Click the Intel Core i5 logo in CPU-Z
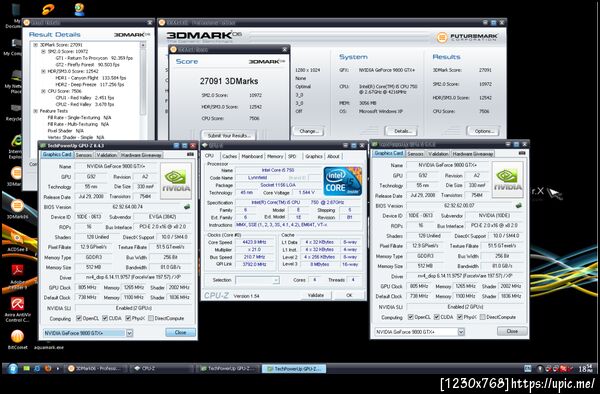 [342, 181]
